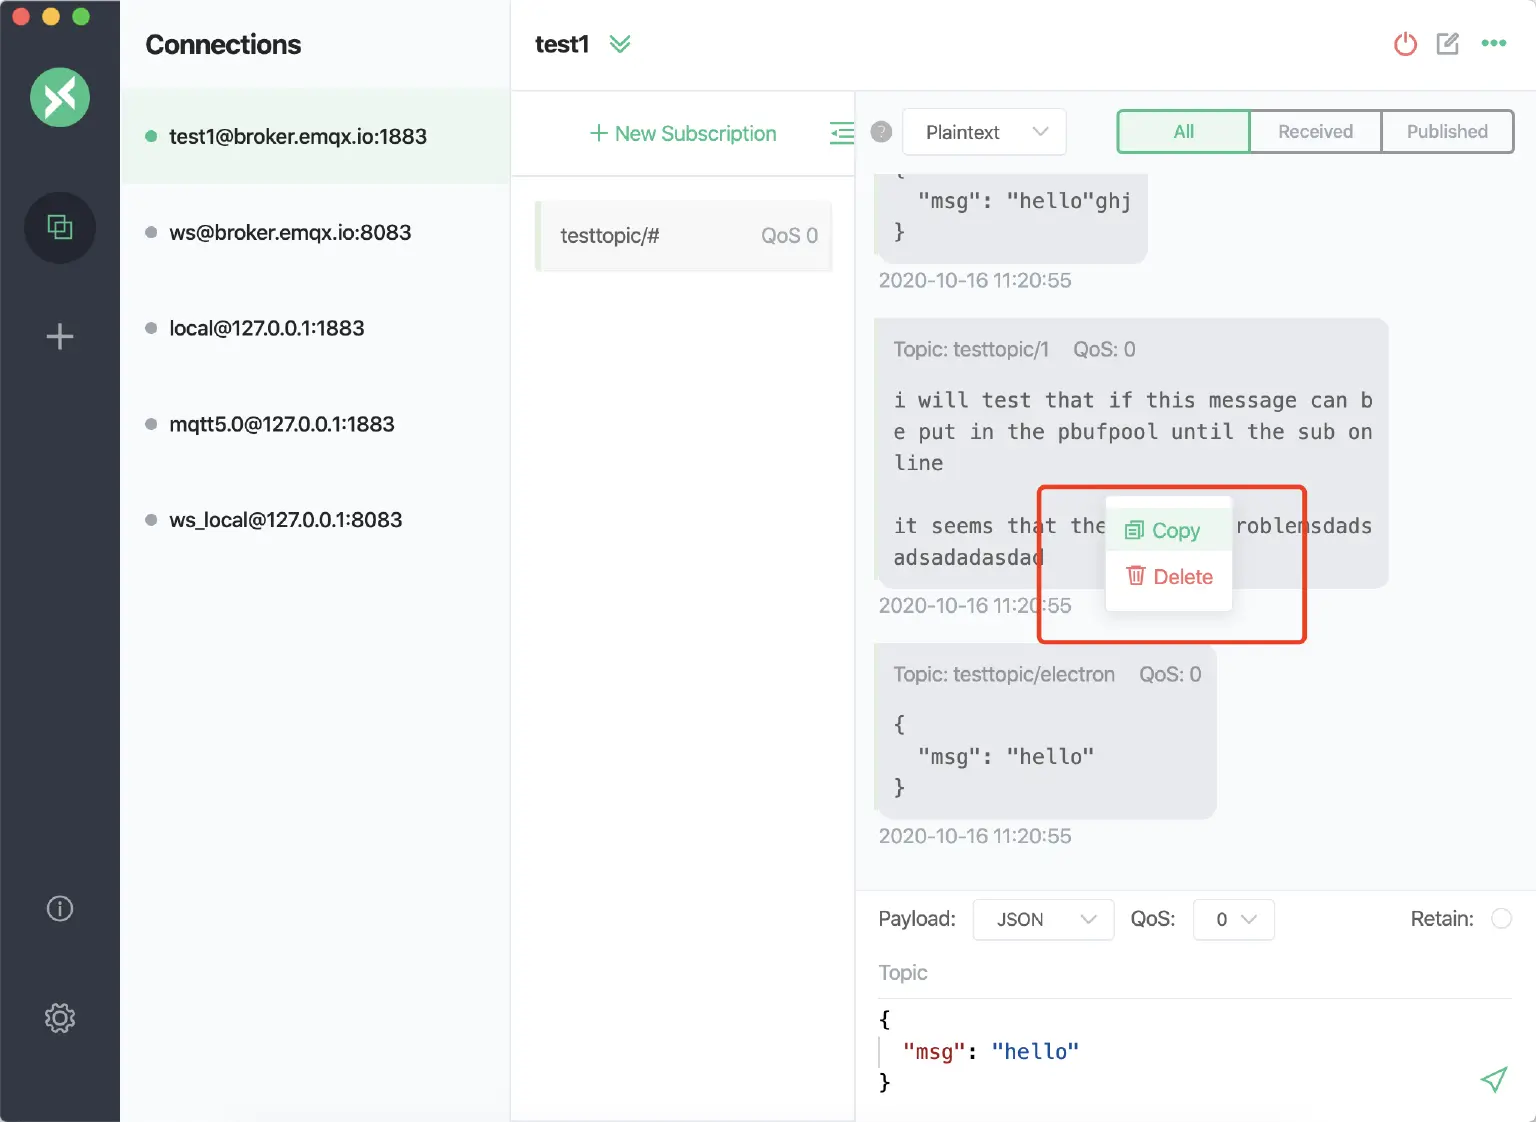Viewport: 1536px width, 1122px height.
Task: Open the Settings gear icon
Action: coord(60,1018)
